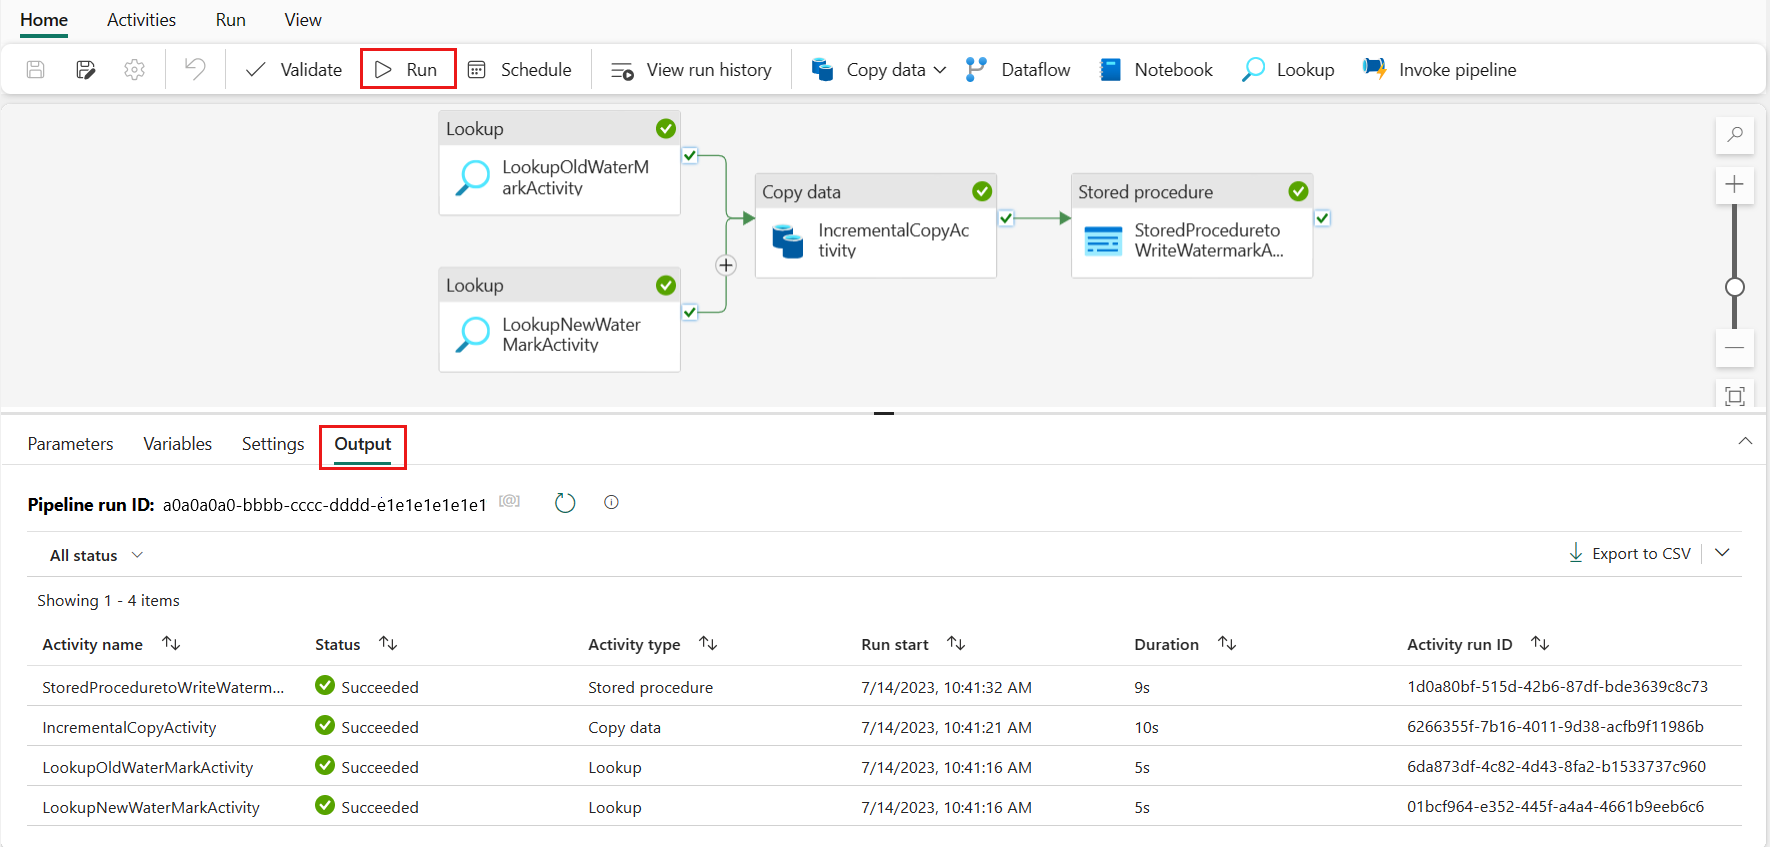Expand the Copy data dropdown arrow
This screenshot has width=1770, height=847.
point(939,70)
